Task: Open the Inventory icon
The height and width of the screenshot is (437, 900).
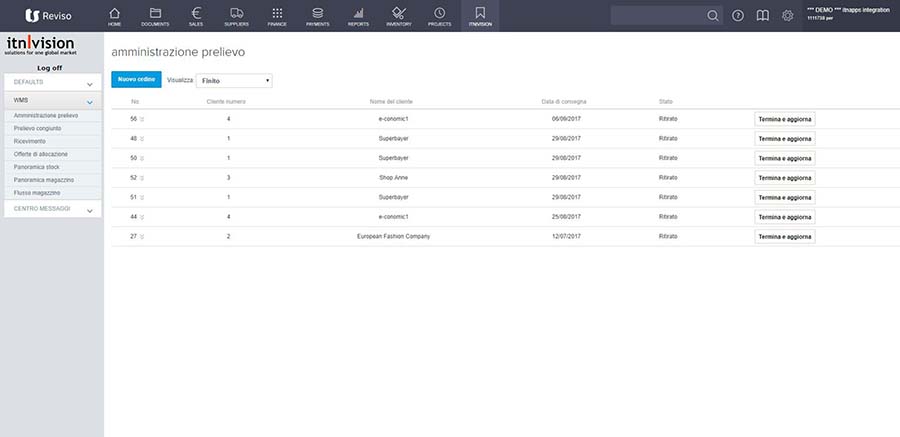Action: point(399,15)
